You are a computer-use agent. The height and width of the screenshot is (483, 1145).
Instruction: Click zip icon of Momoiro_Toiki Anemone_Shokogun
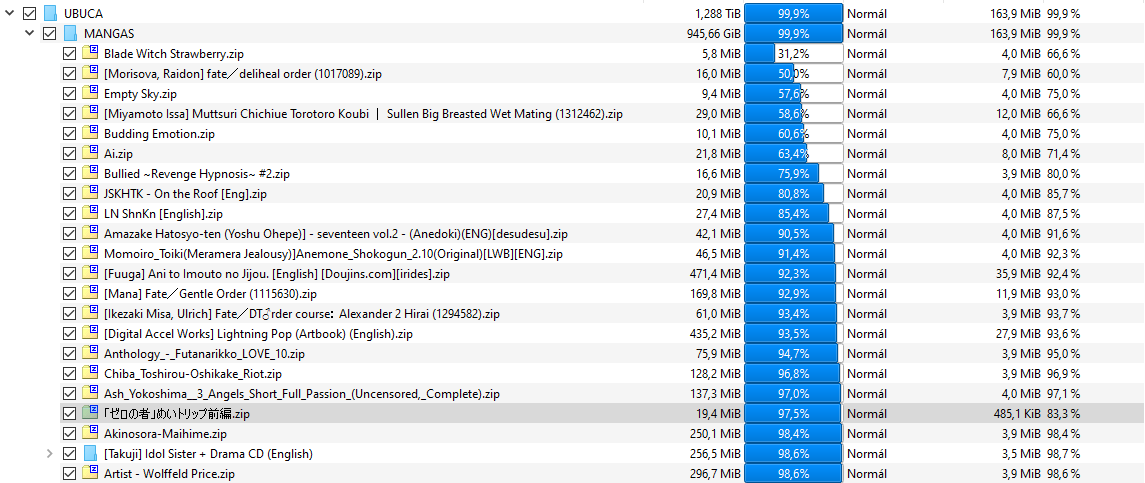(90, 254)
